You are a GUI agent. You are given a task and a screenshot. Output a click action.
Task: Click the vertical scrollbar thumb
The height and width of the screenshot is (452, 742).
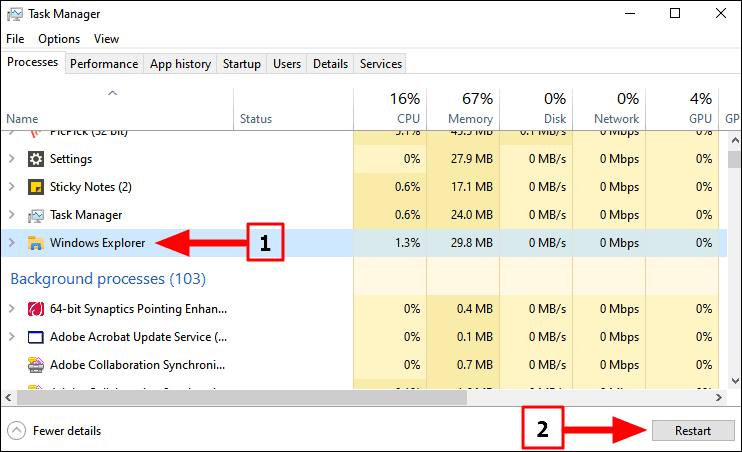pyautogui.click(x=734, y=159)
